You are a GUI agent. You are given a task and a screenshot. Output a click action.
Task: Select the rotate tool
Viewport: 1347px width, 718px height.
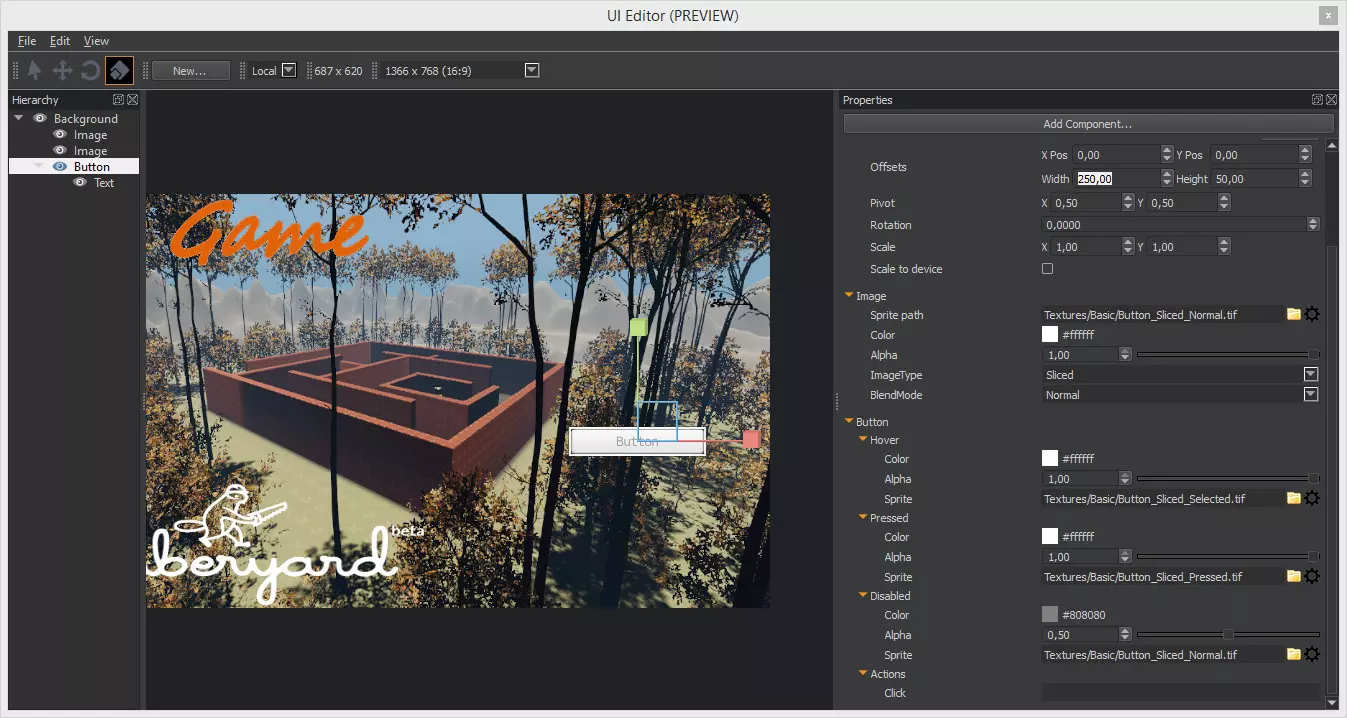coord(90,71)
